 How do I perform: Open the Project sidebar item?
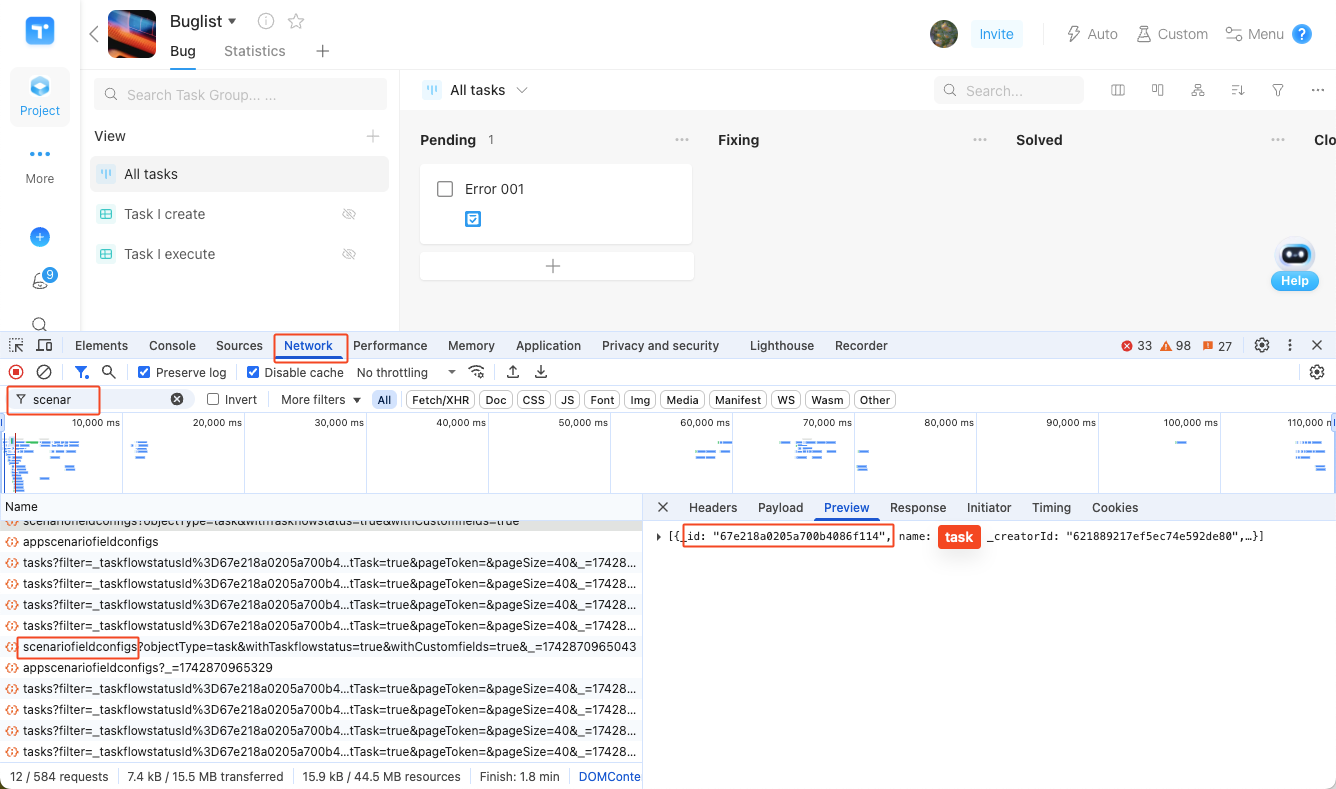coord(40,96)
